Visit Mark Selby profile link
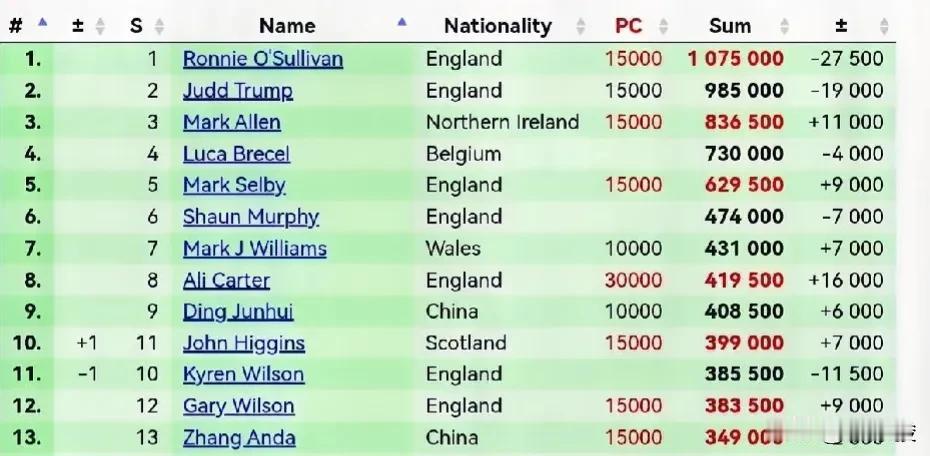Screen dimensions: 930x456 point(234,186)
